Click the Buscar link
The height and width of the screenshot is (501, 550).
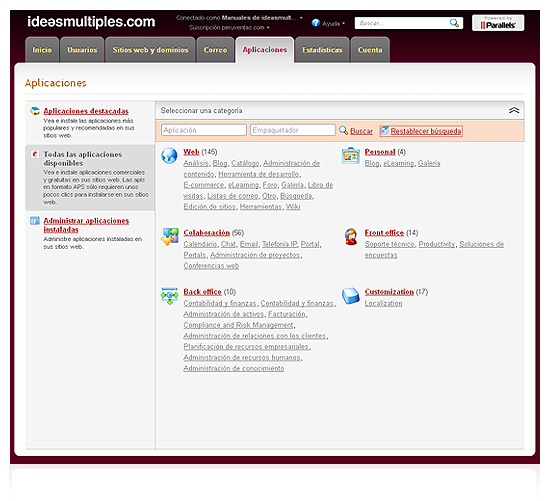(x=361, y=131)
